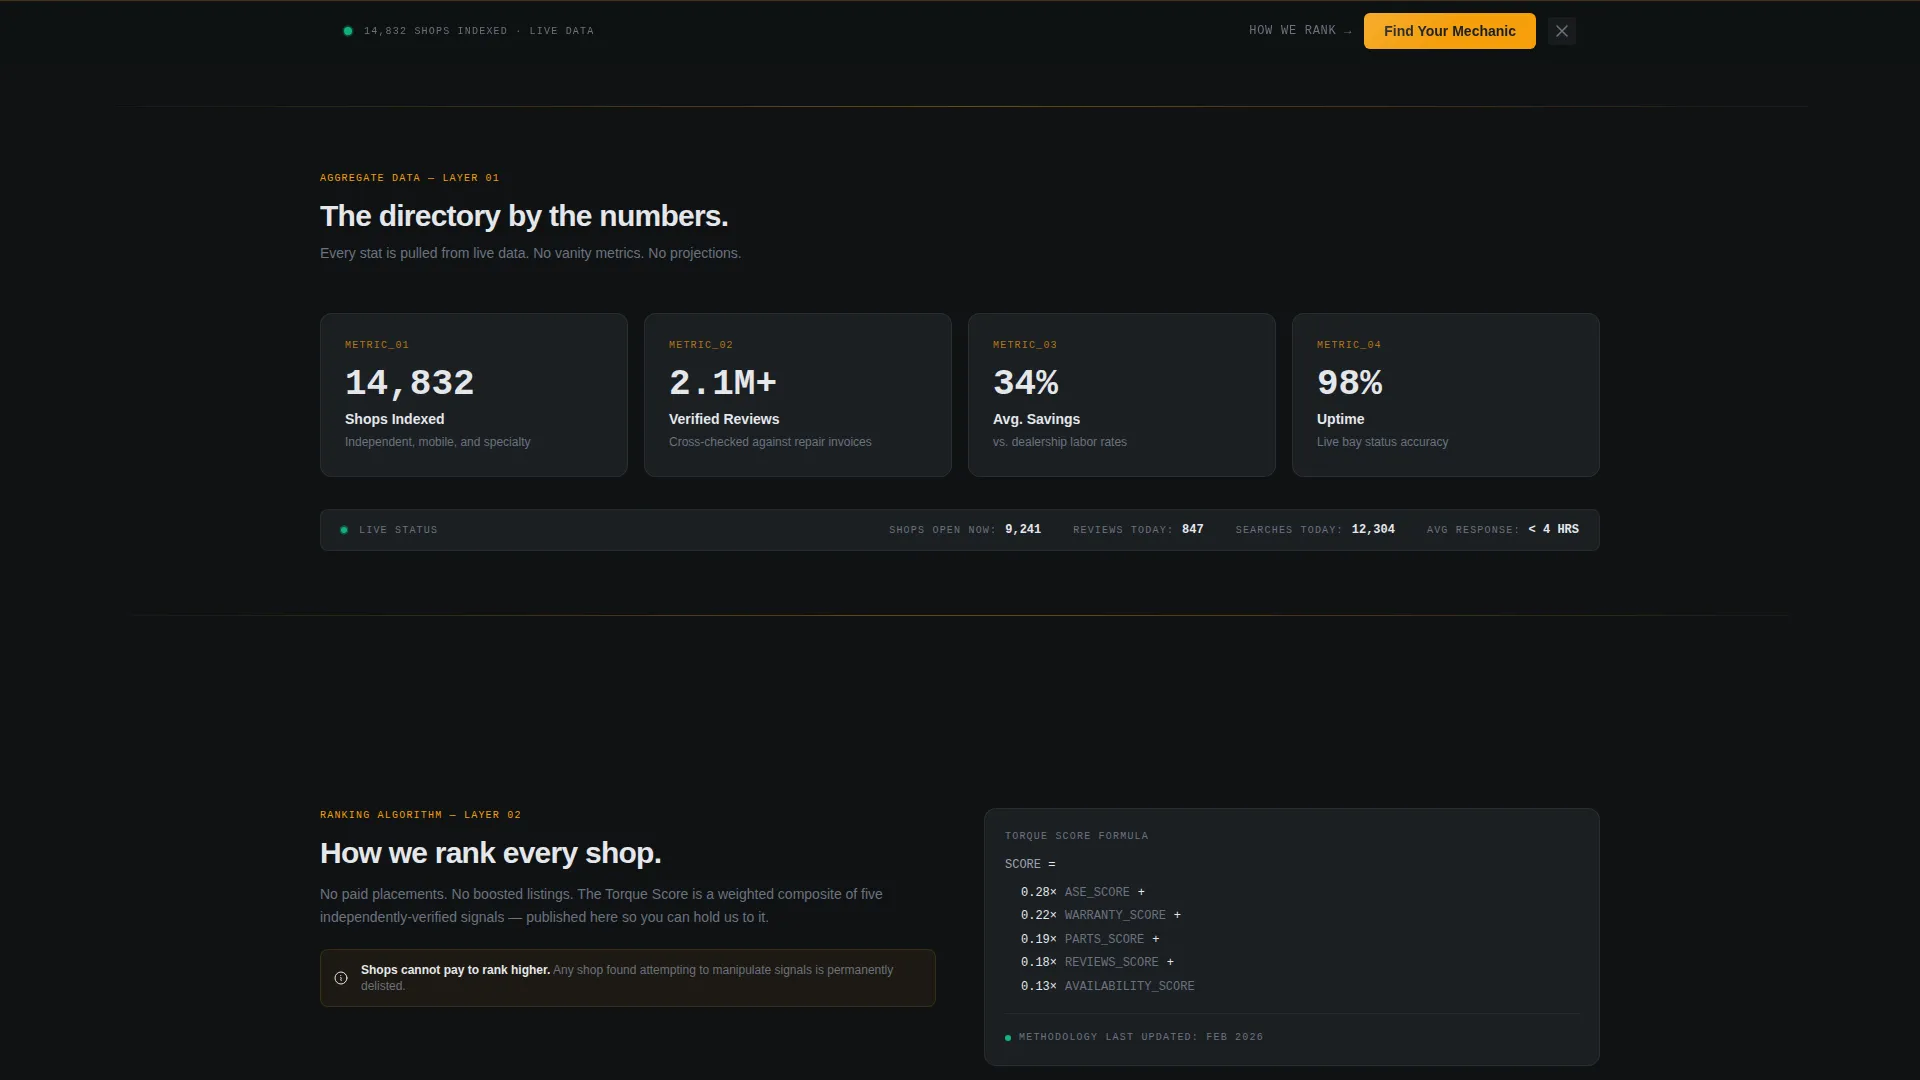Select the 2.1M+ Verified Reviews card
Viewport: 1920px width, 1080px height.
tap(798, 395)
